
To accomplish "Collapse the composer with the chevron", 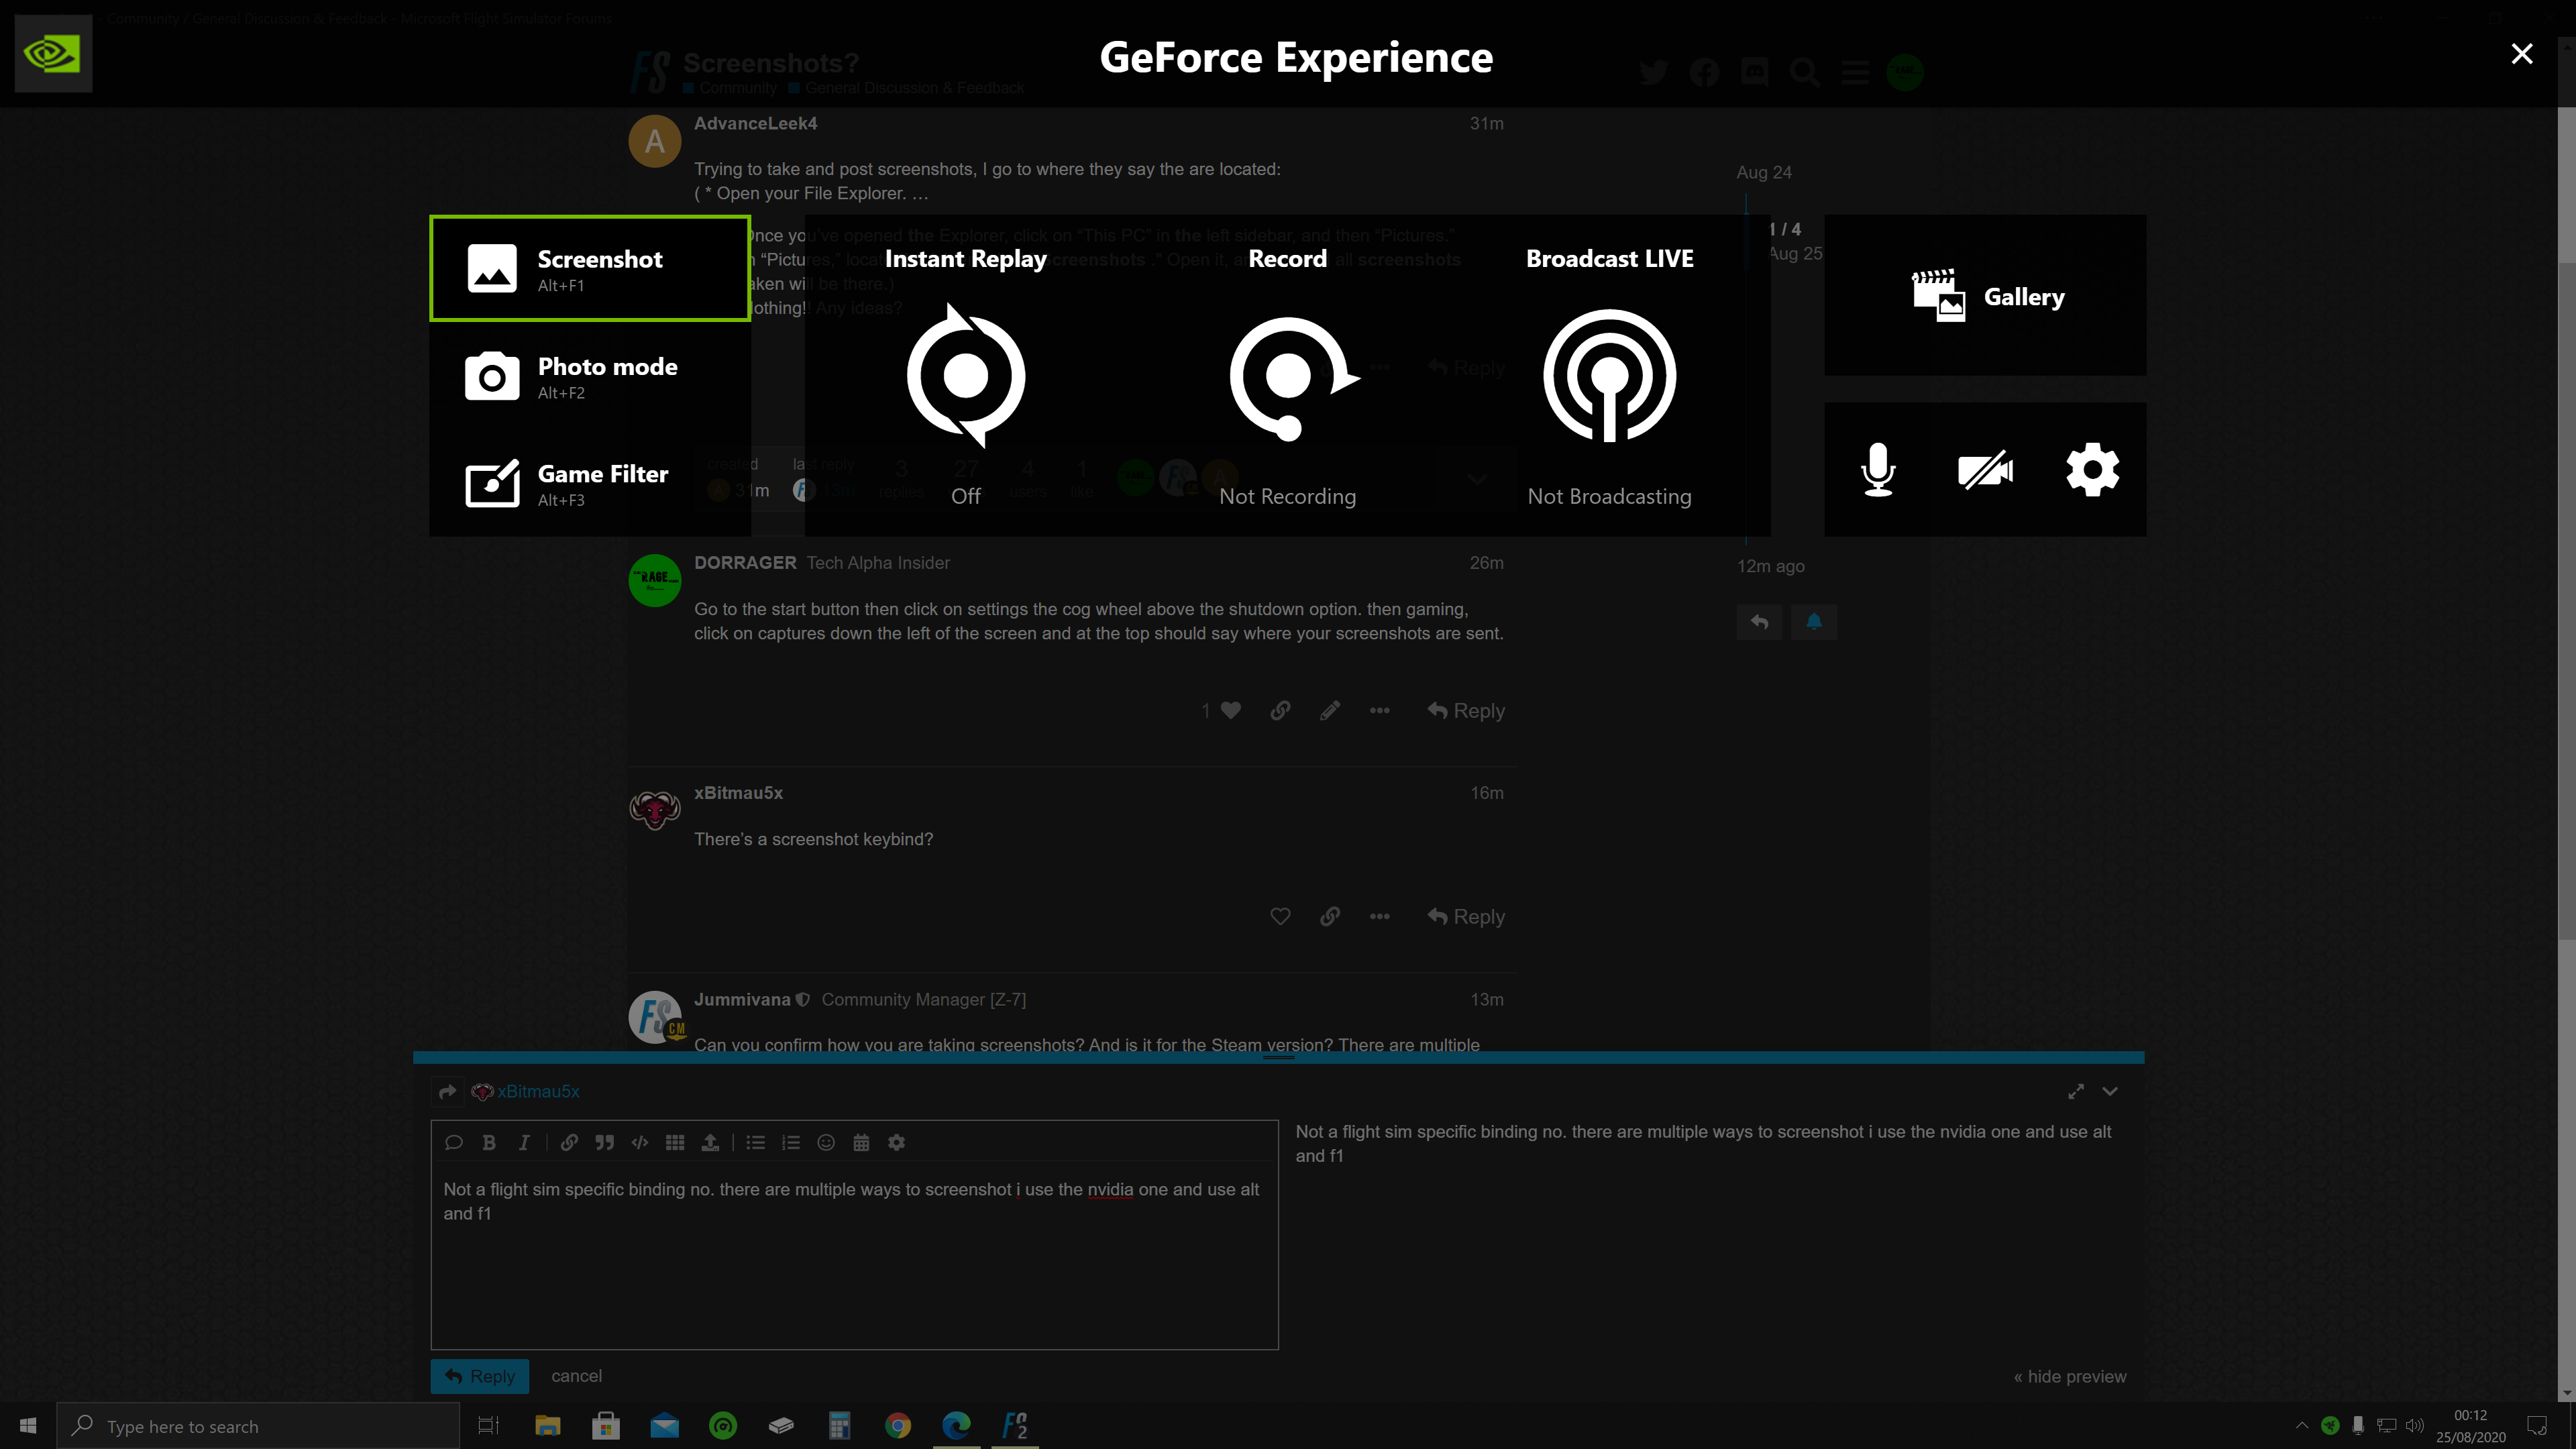I will (x=2110, y=1091).
